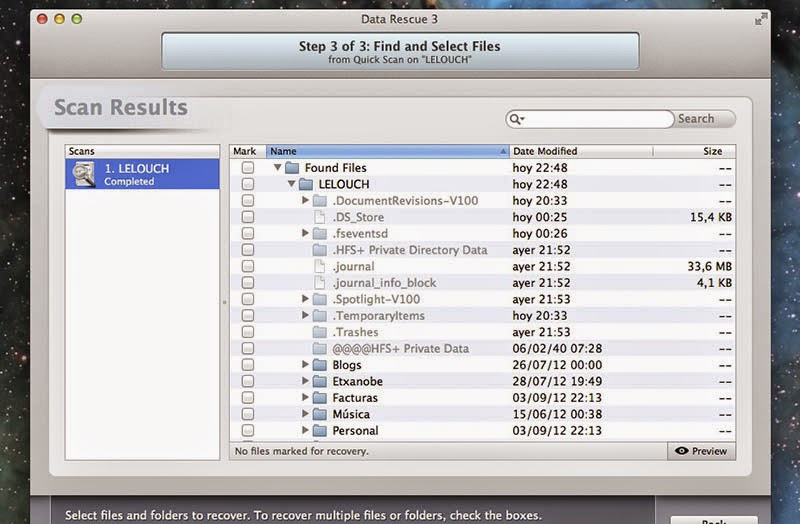Click the .journal file icon
800x524 pixels.
(319, 266)
